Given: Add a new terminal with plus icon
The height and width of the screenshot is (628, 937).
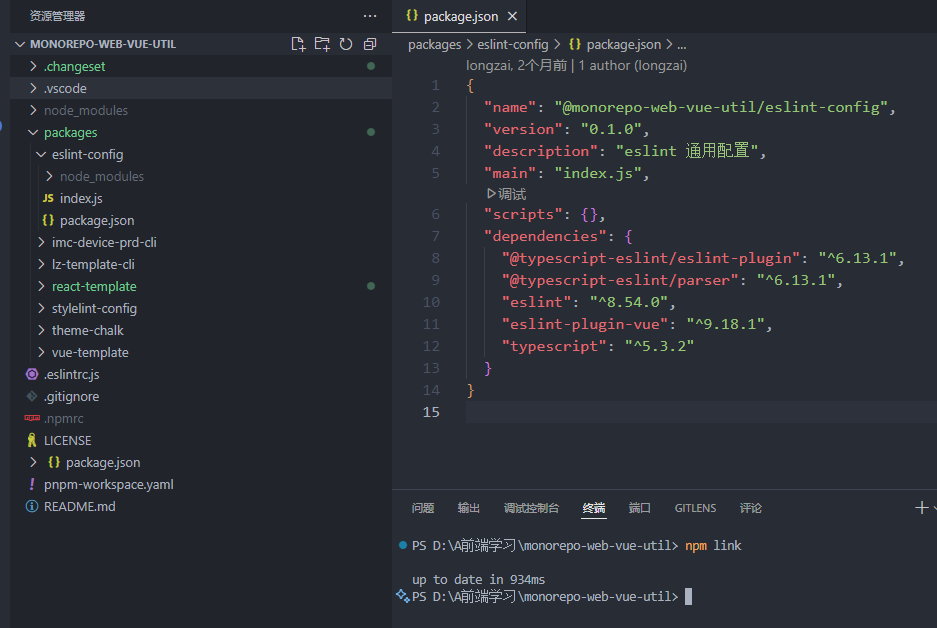Looking at the screenshot, I should coord(921,508).
